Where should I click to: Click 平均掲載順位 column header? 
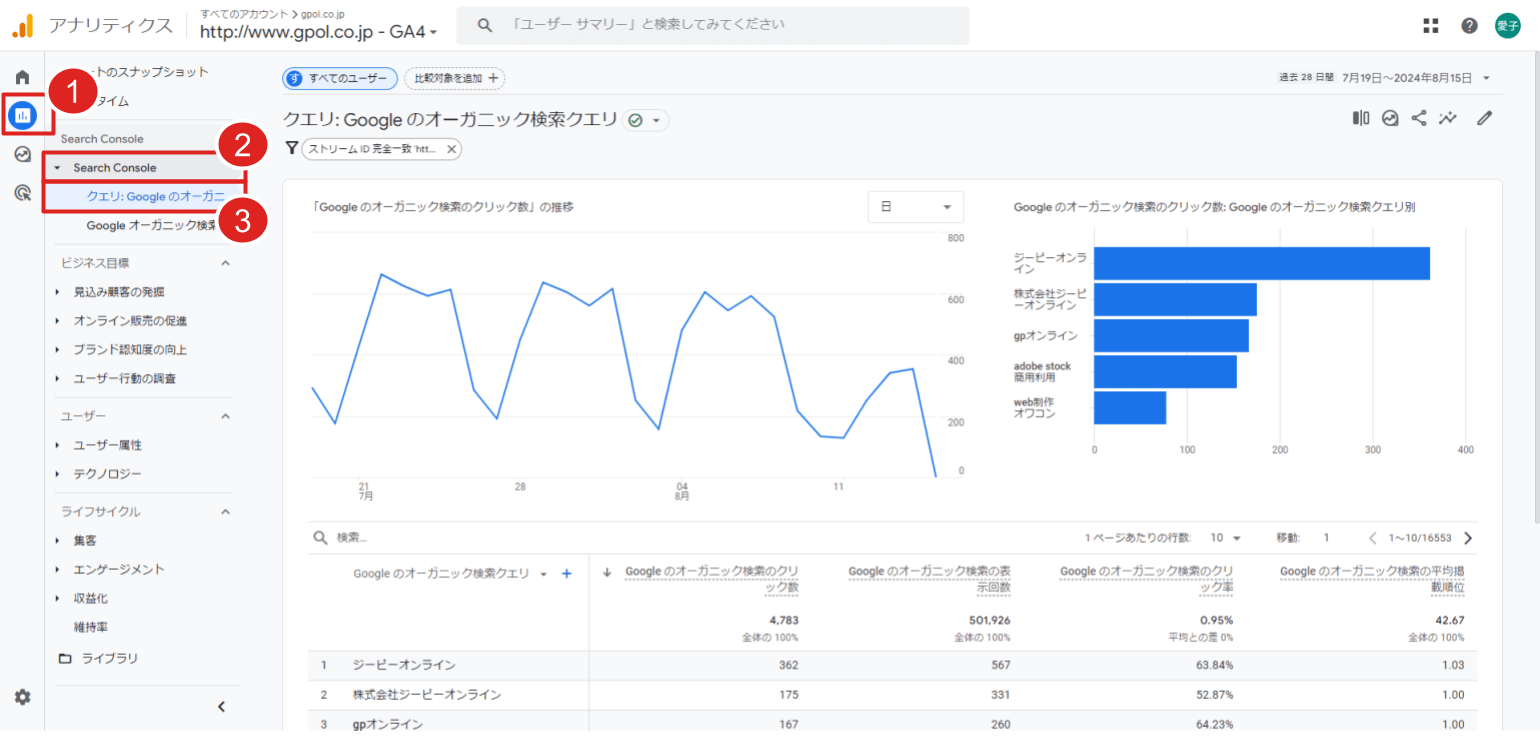1372,579
